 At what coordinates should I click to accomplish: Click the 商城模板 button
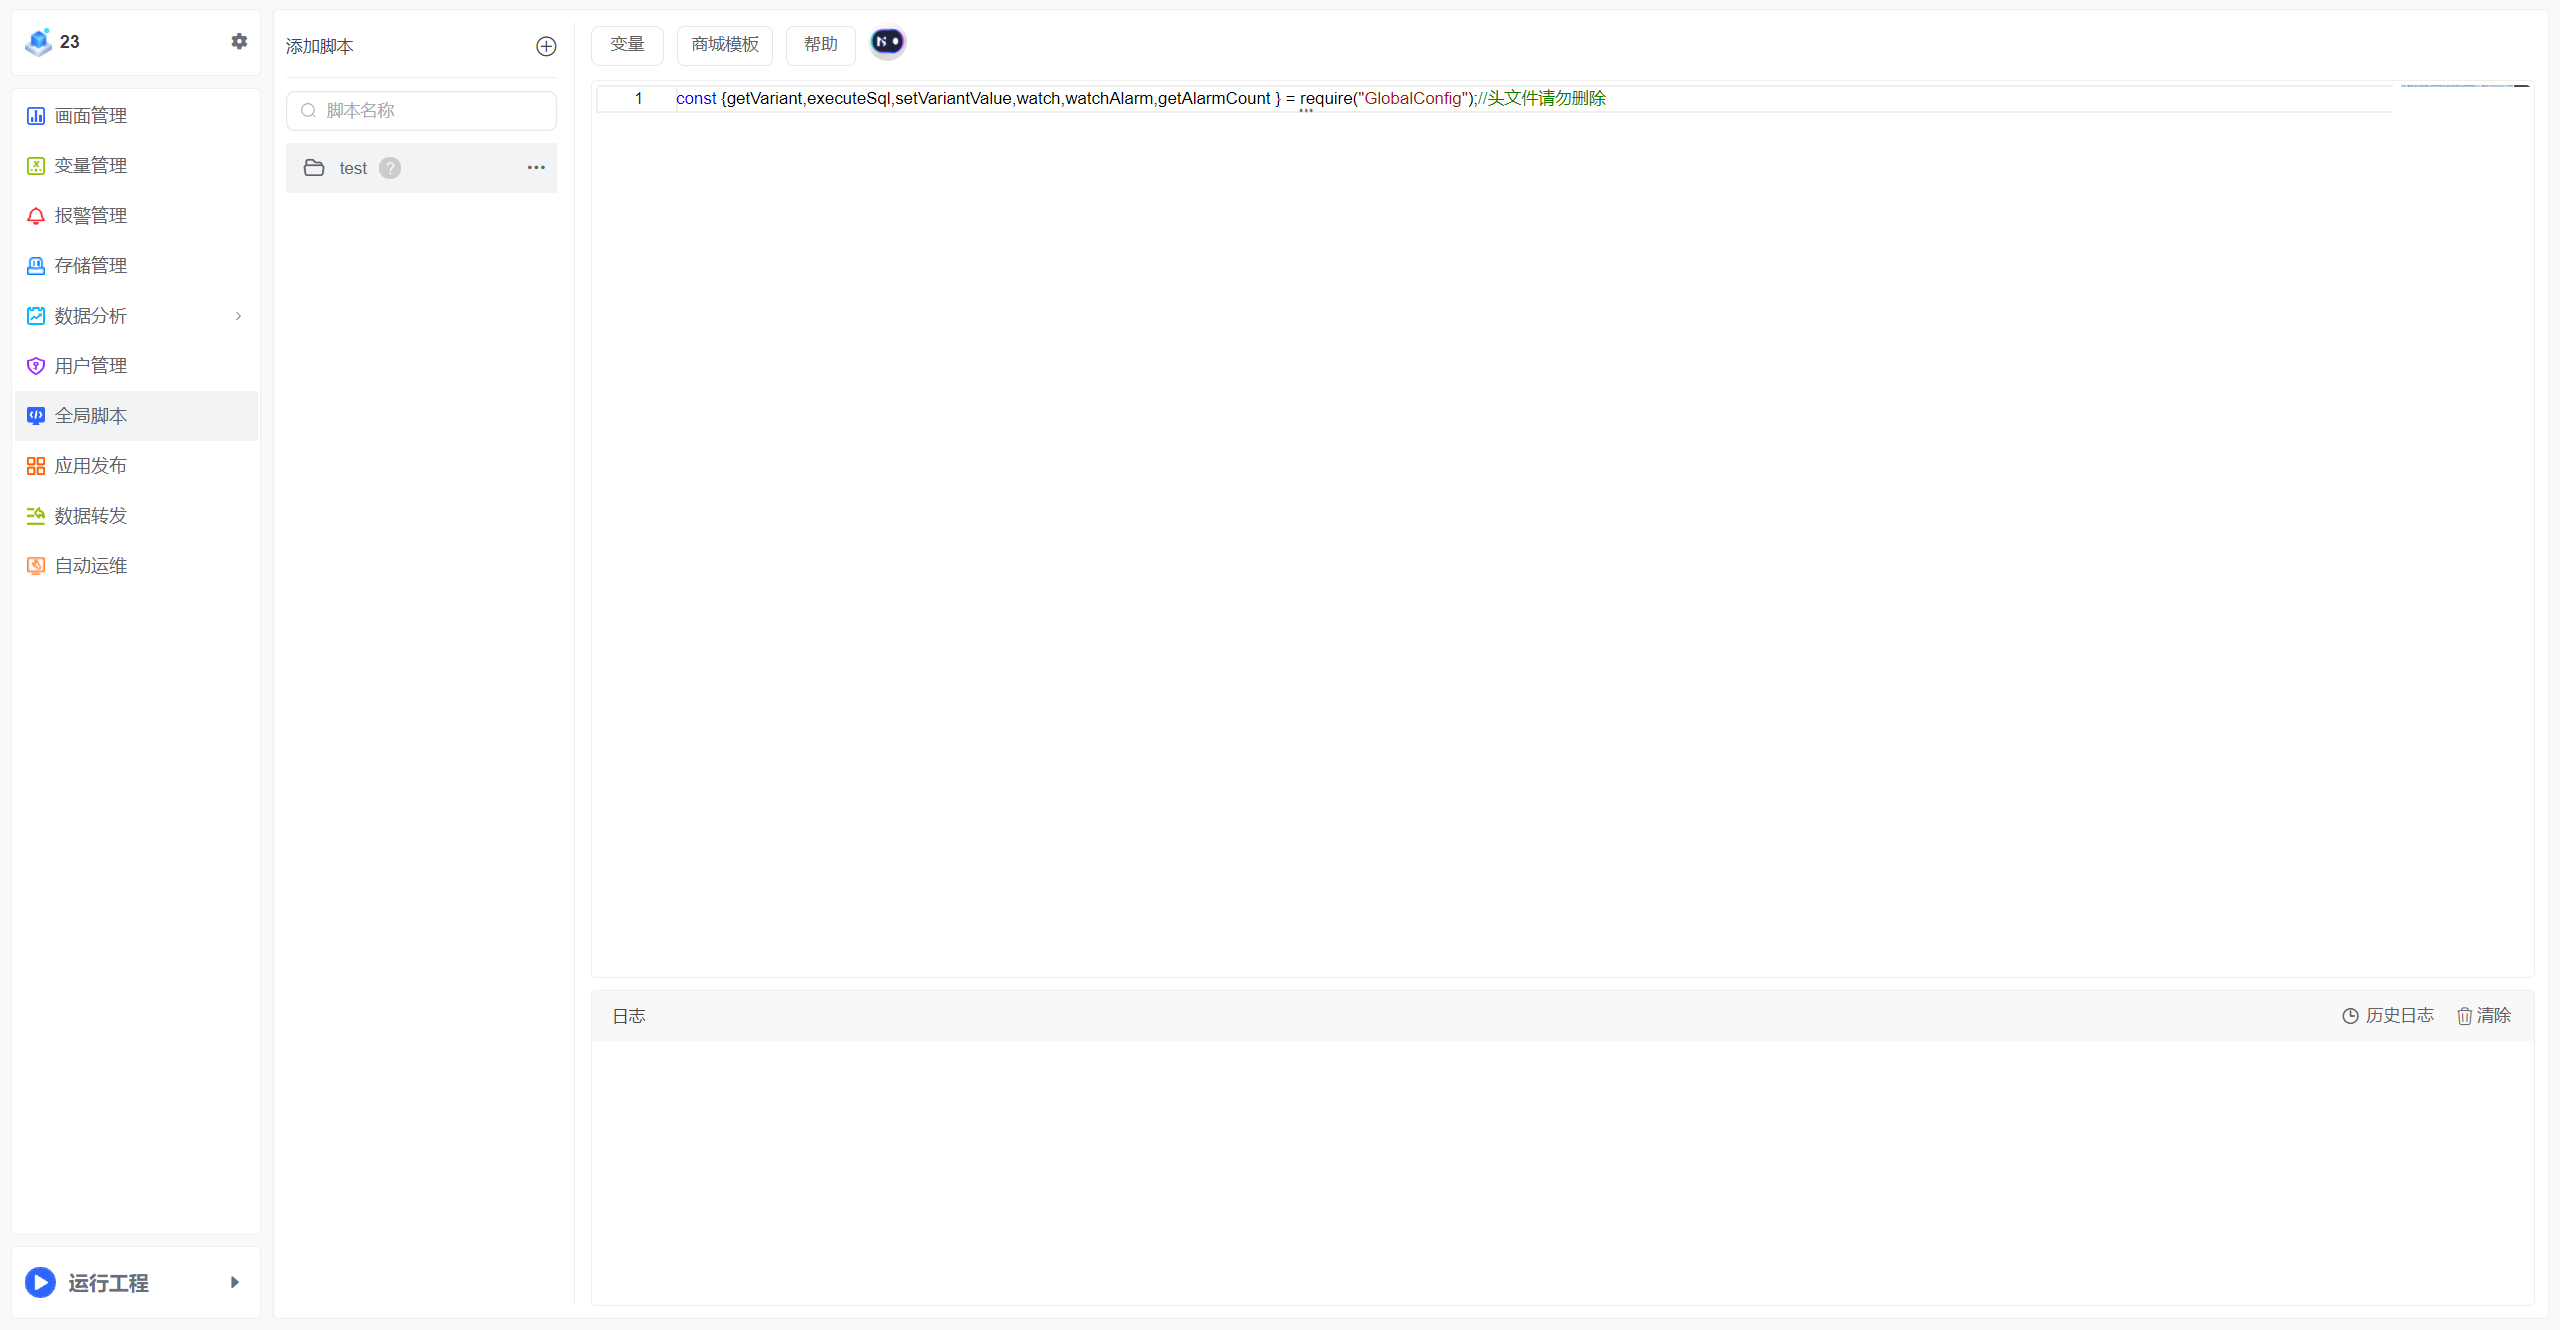pyautogui.click(x=725, y=45)
